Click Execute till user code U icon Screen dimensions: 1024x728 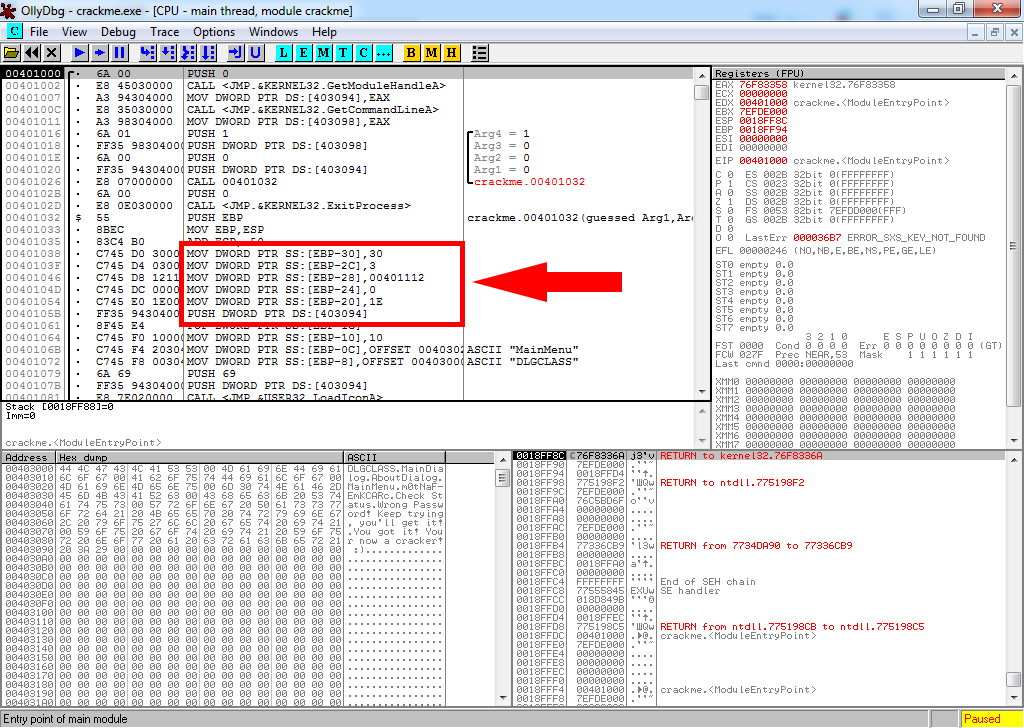[x=256, y=52]
